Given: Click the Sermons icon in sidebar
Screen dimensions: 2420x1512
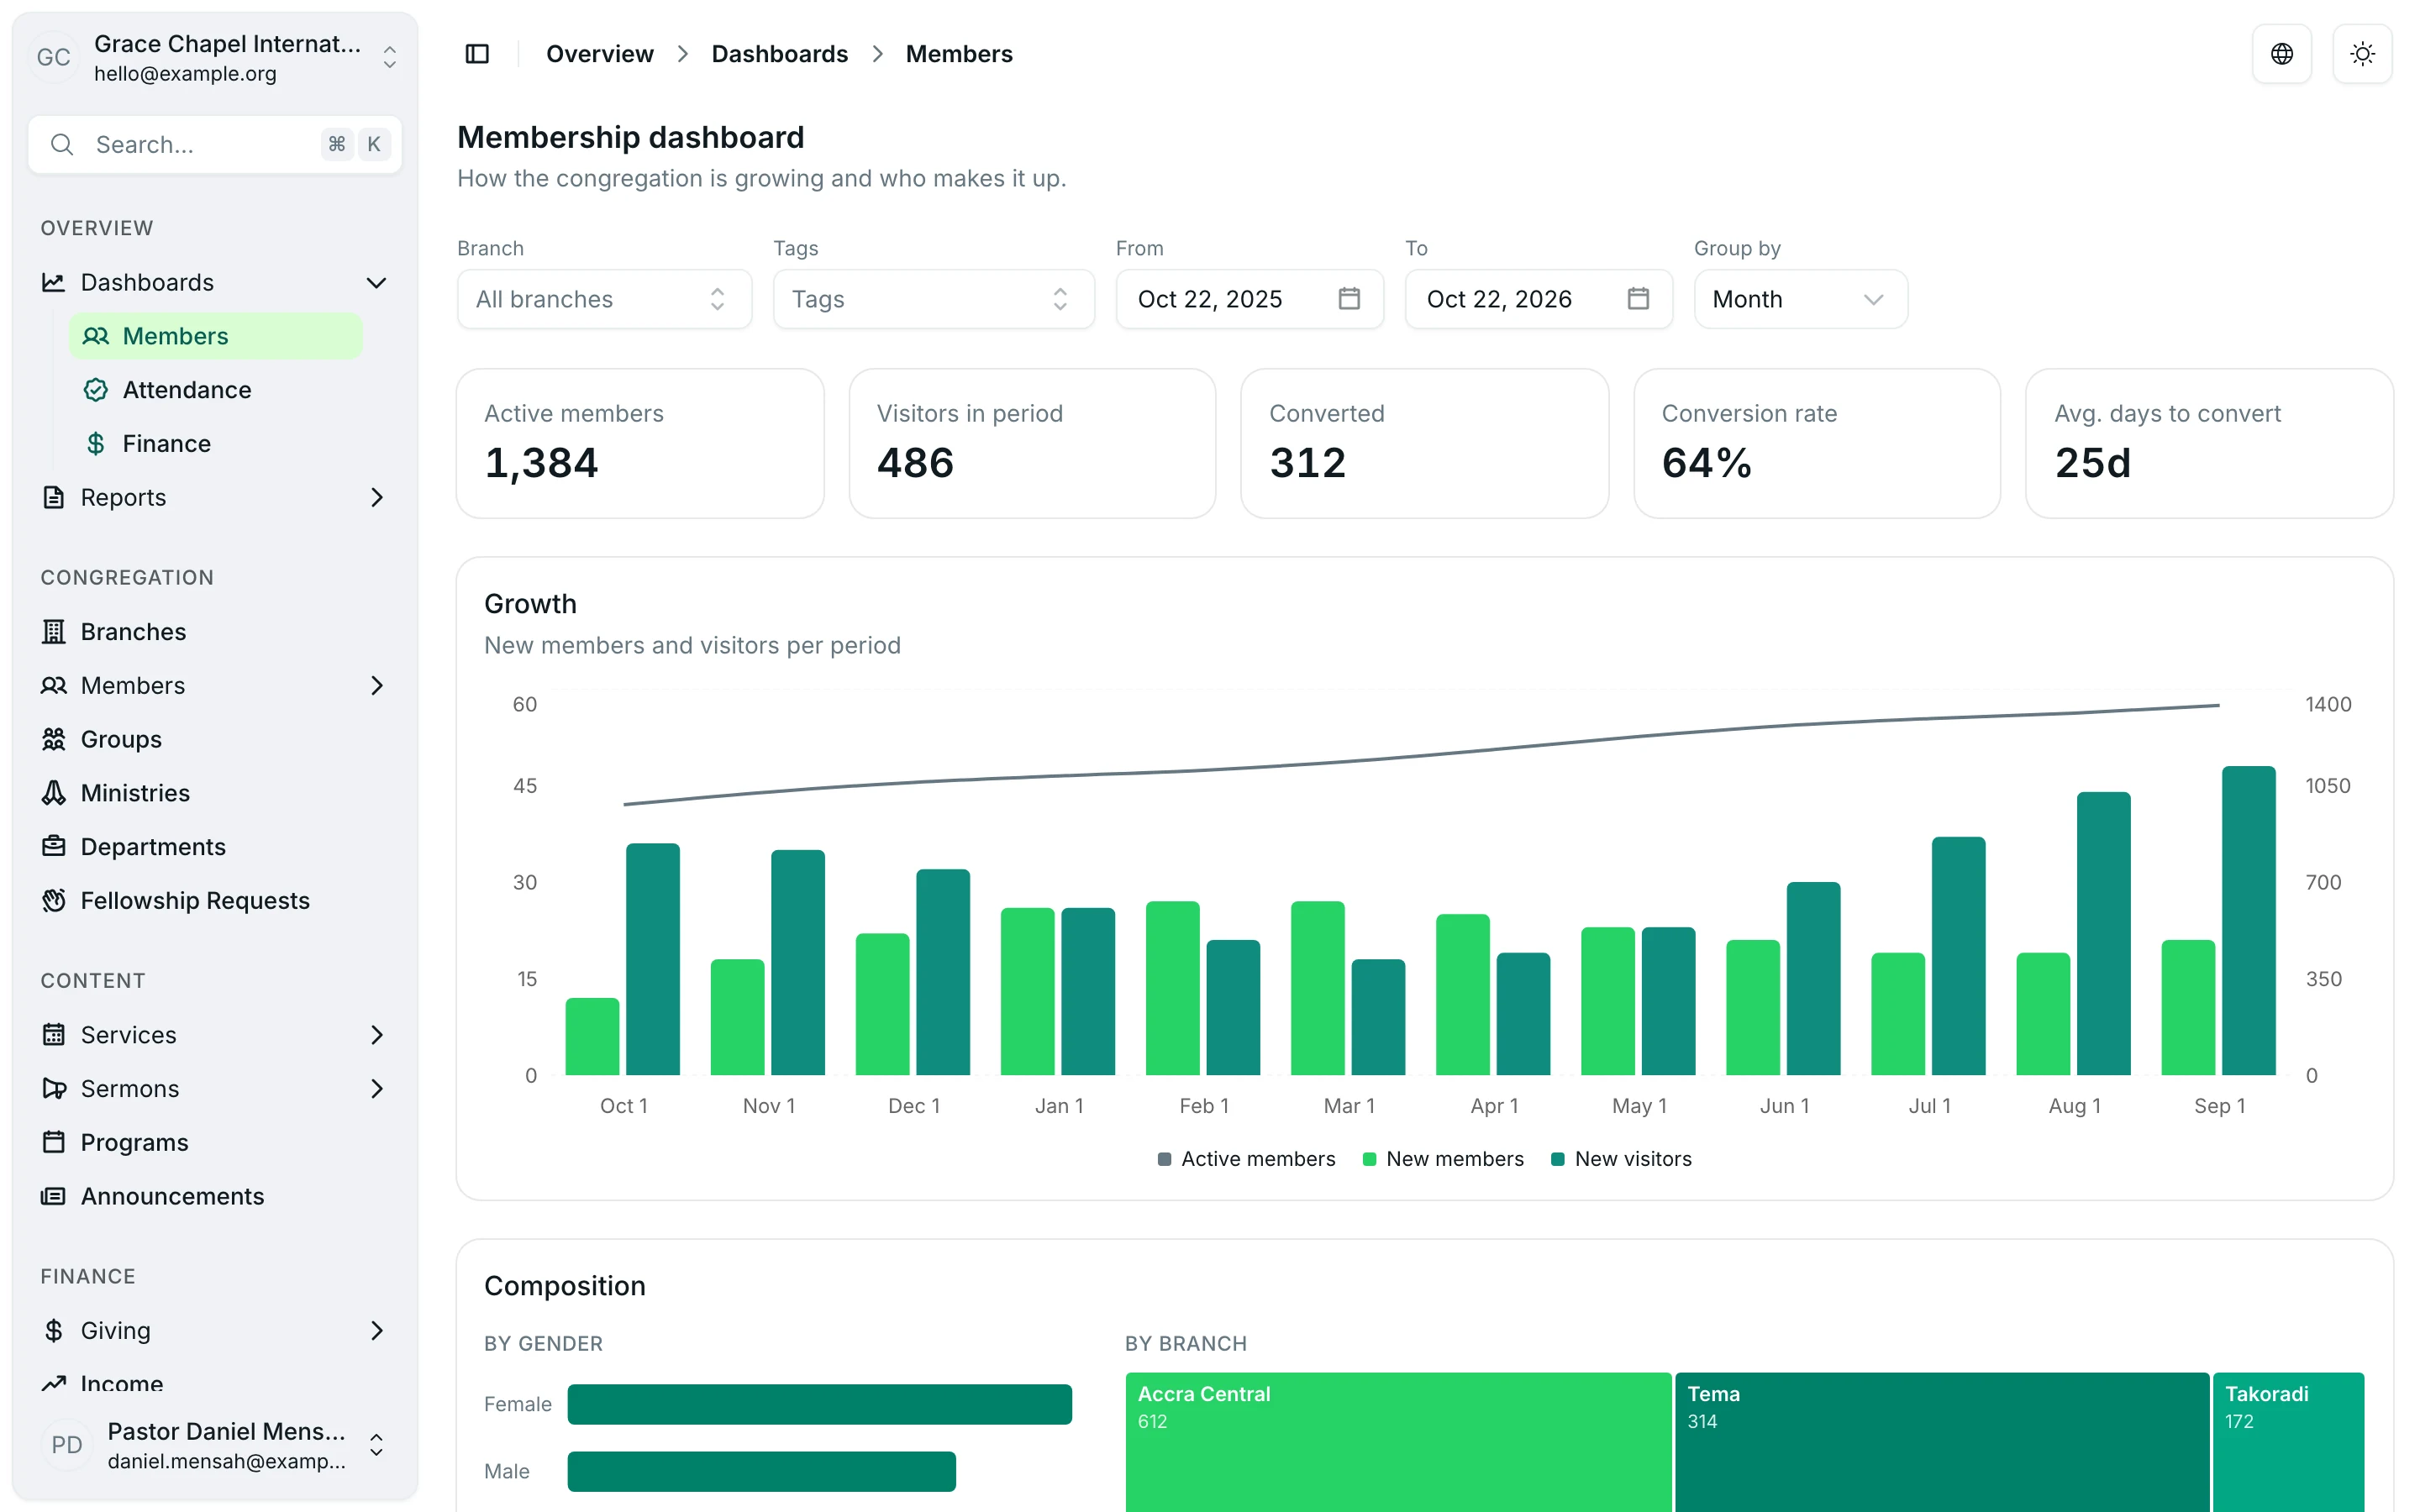Looking at the screenshot, I should [54, 1088].
